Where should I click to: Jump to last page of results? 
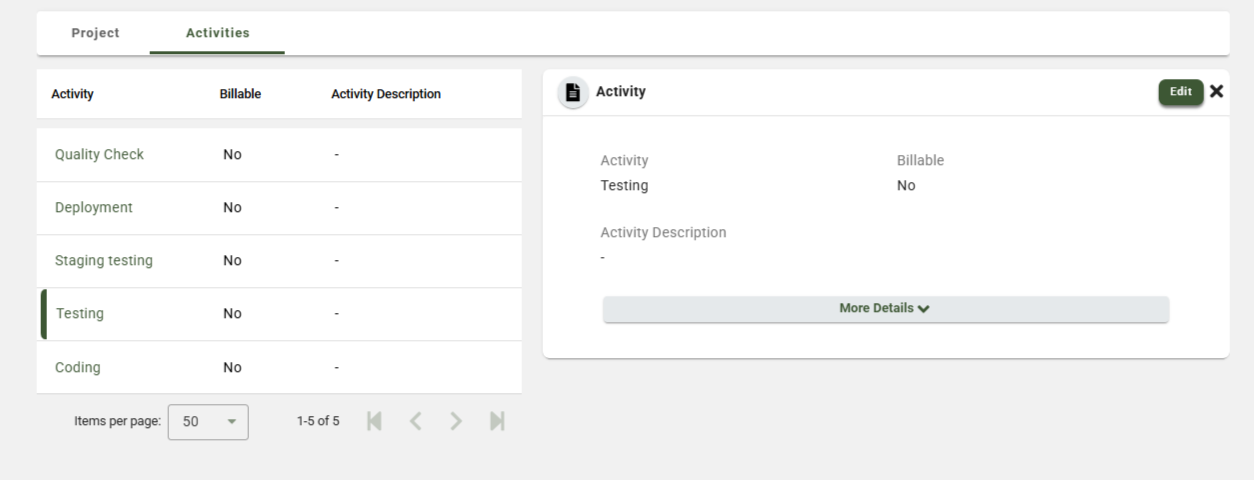[497, 420]
